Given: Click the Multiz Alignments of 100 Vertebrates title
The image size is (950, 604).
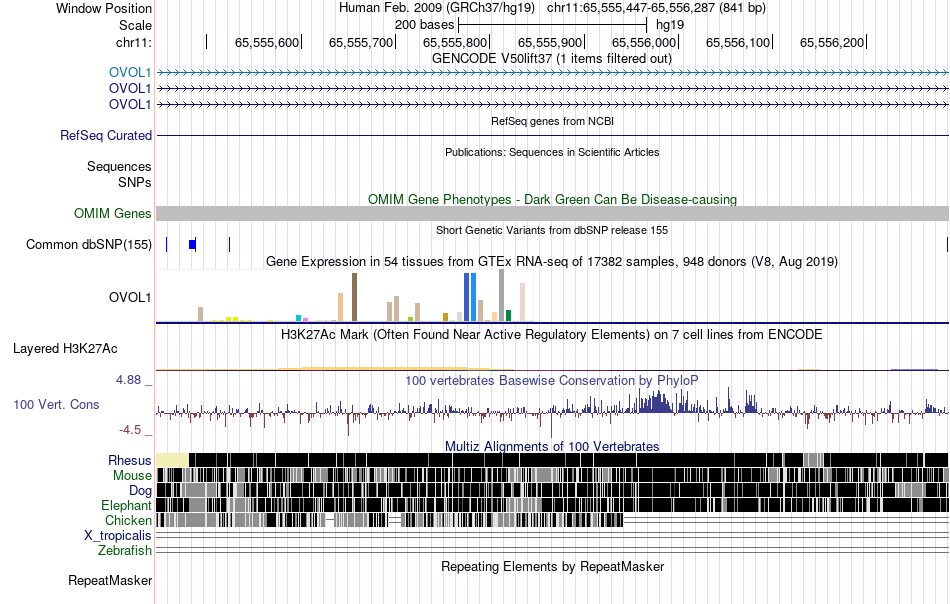Looking at the screenshot, I should 552,446.
